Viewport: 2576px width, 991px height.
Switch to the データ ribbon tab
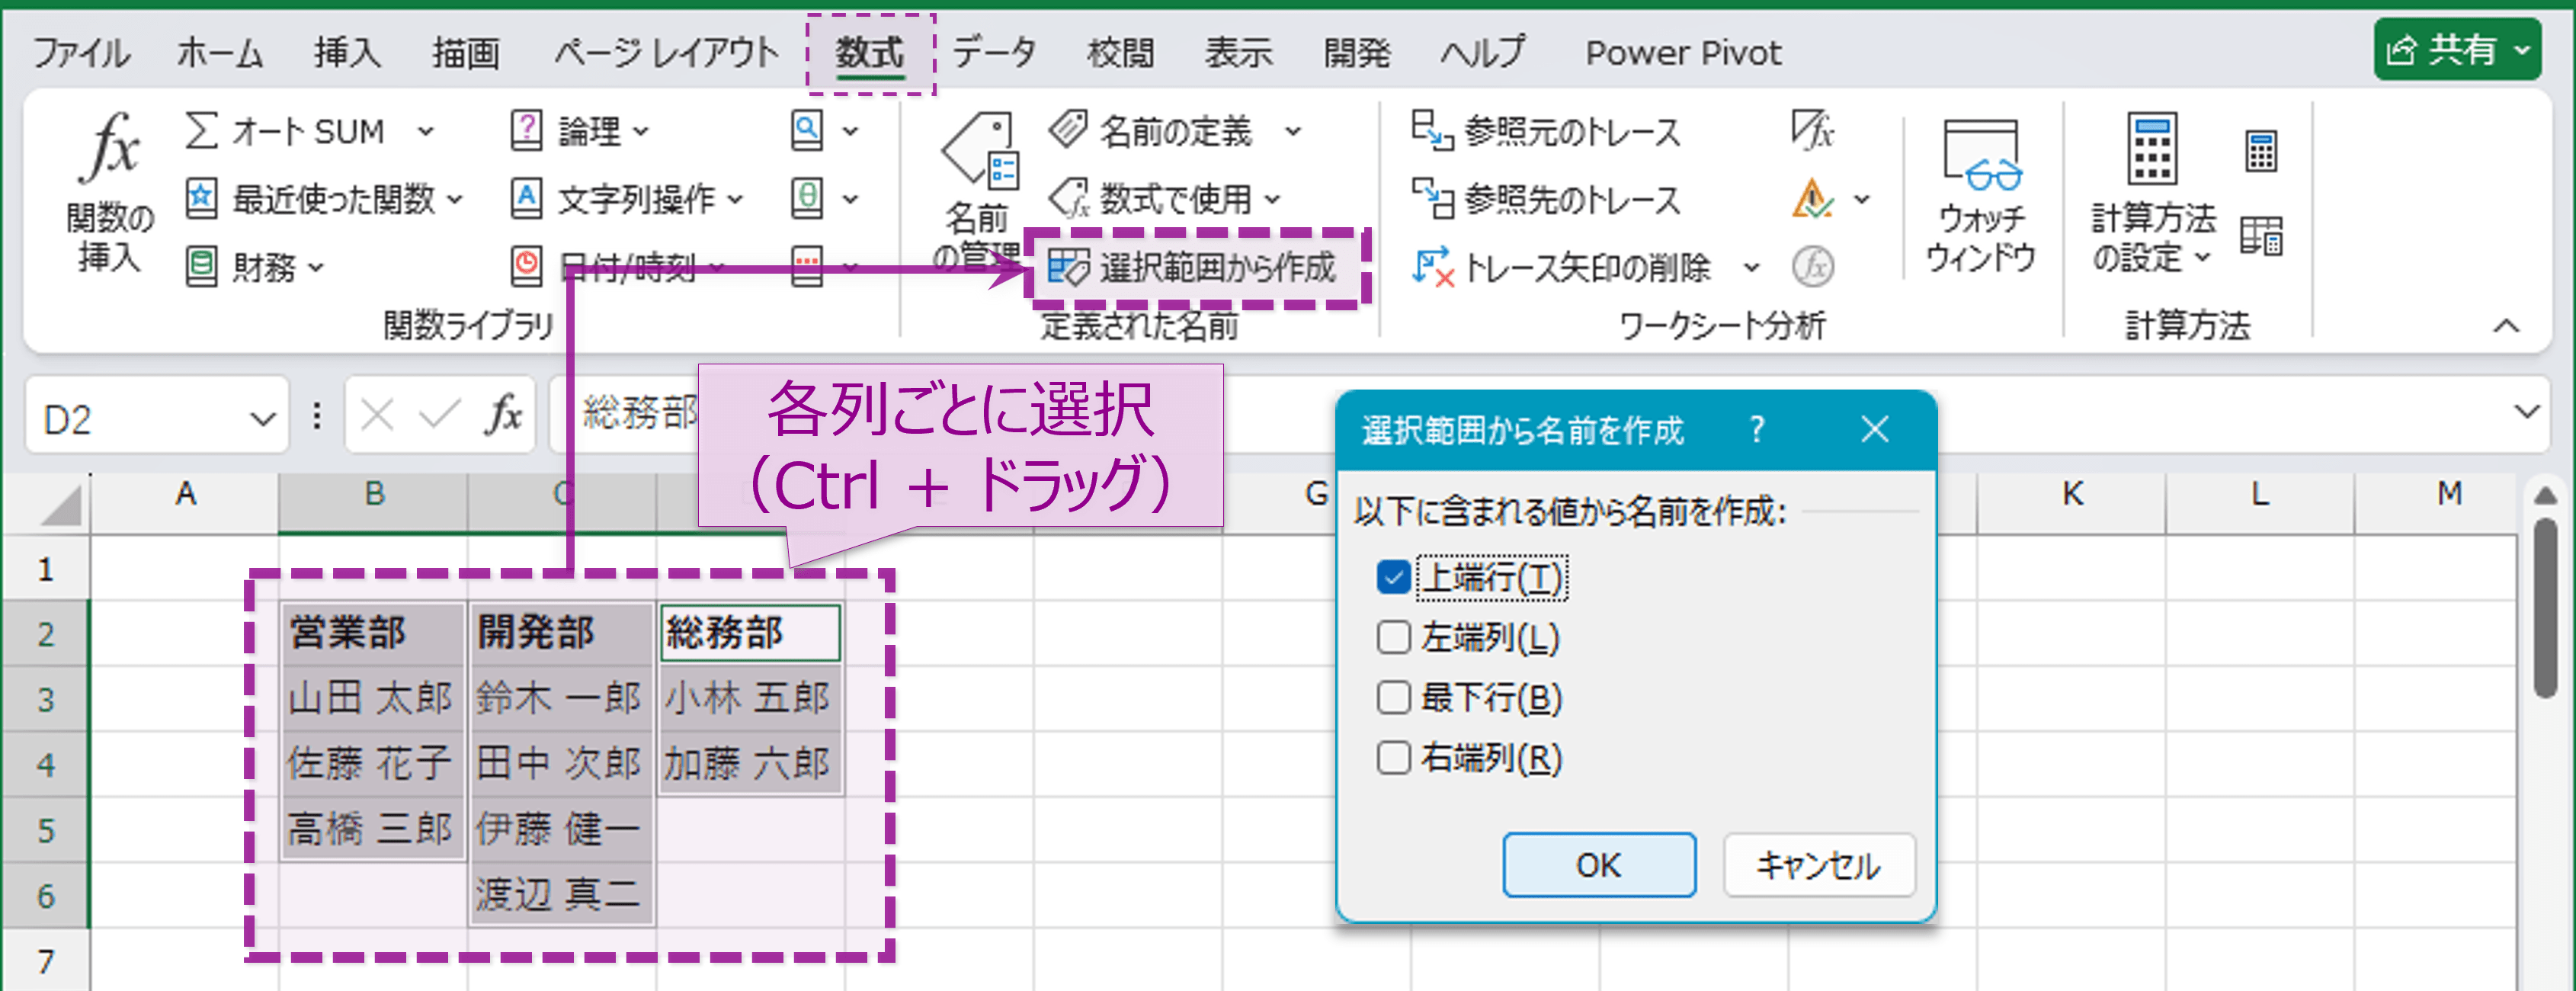click(x=995, y=52)
